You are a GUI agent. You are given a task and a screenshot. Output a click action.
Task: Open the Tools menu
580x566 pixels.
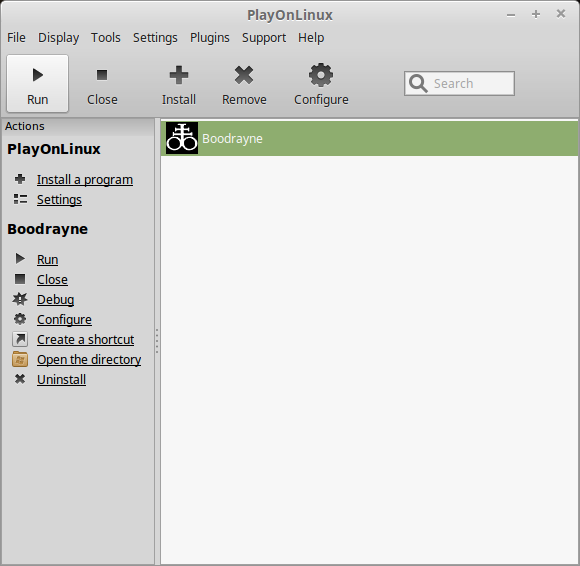pyautogui.click(x=106, y=38)
